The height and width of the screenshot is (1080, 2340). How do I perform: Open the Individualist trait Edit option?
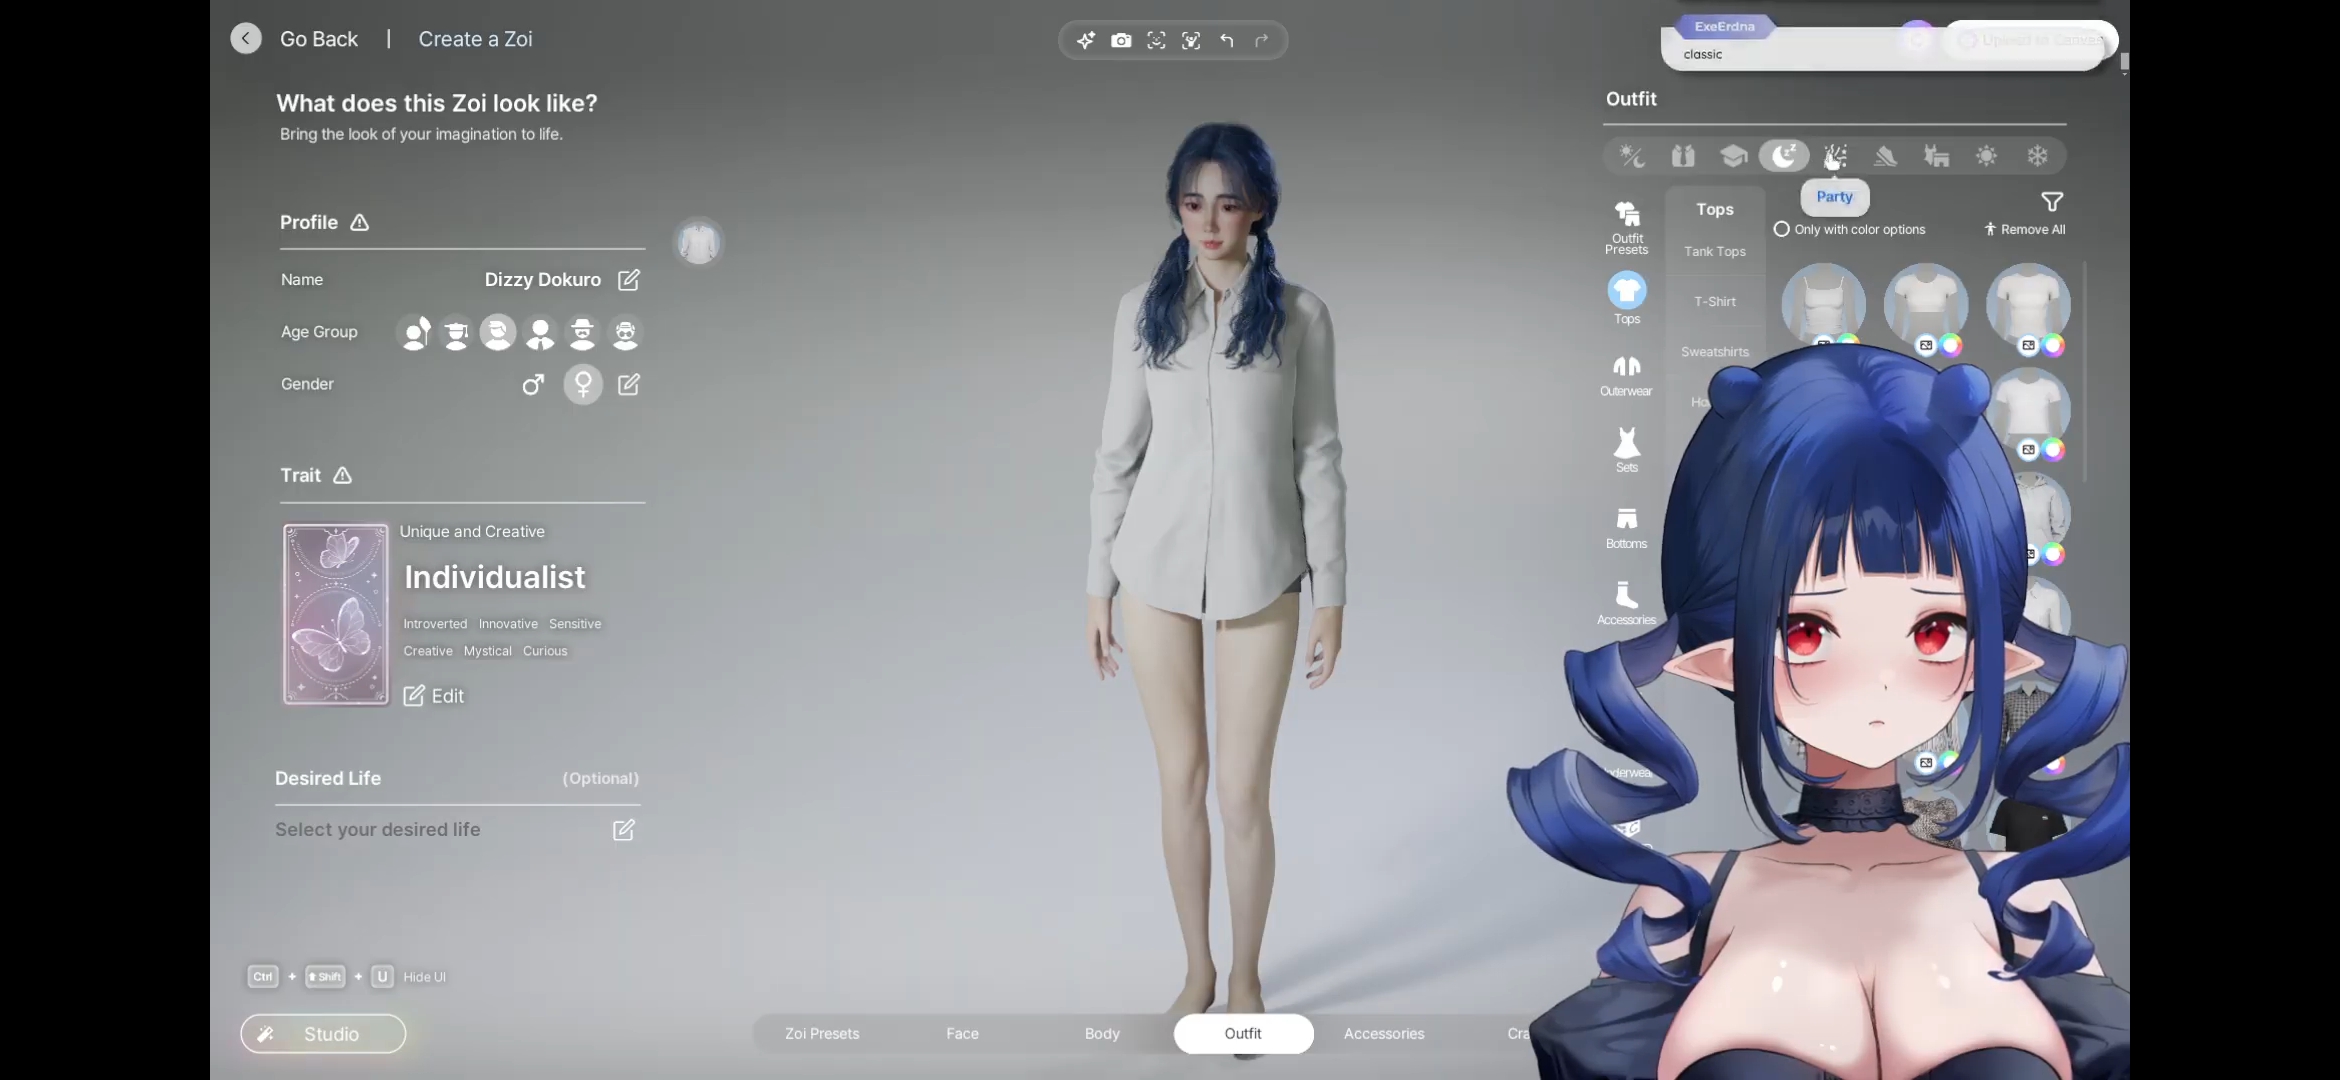coord(434,696)
